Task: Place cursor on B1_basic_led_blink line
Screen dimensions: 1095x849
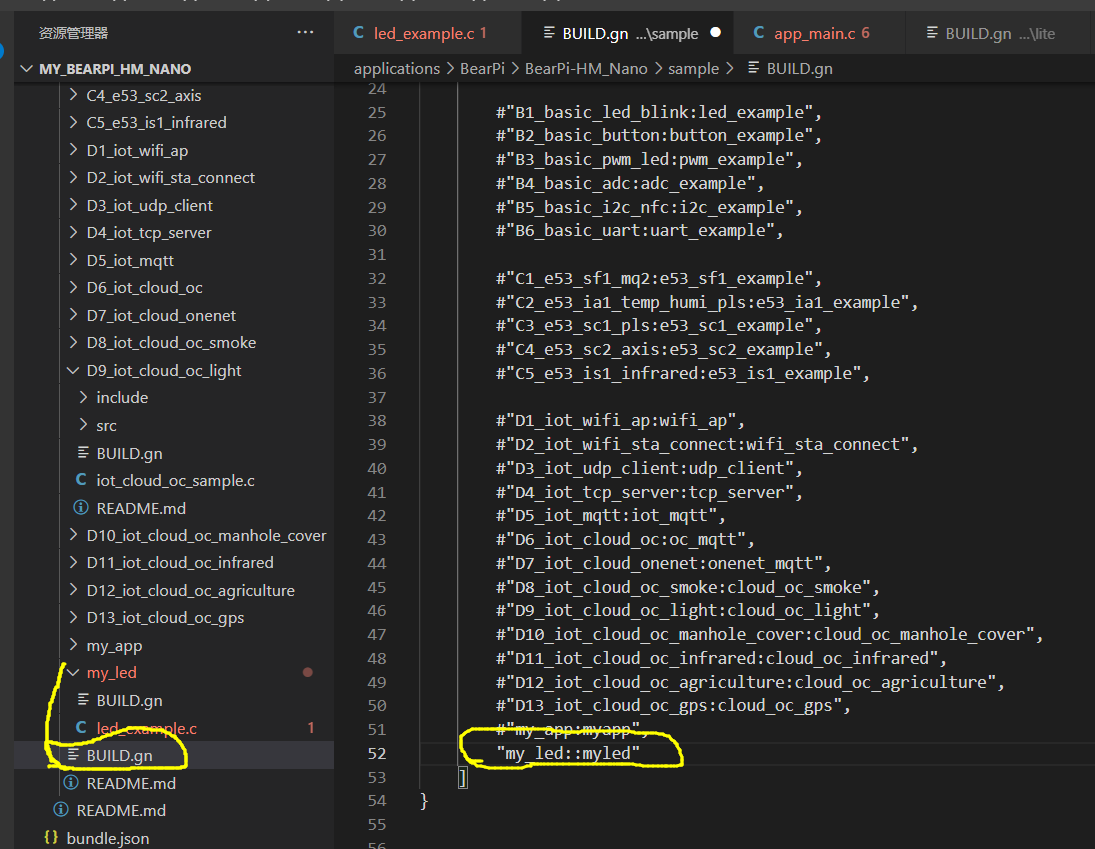Action: coord(659,112)
